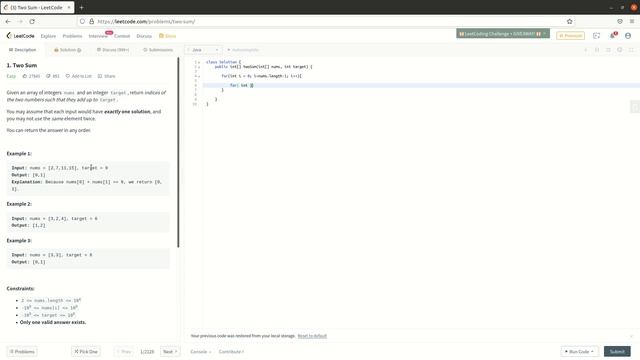The width and height of the screenshot is (640, 360).
Task: Bookmark this page with star icon
Action: point(569,21)
